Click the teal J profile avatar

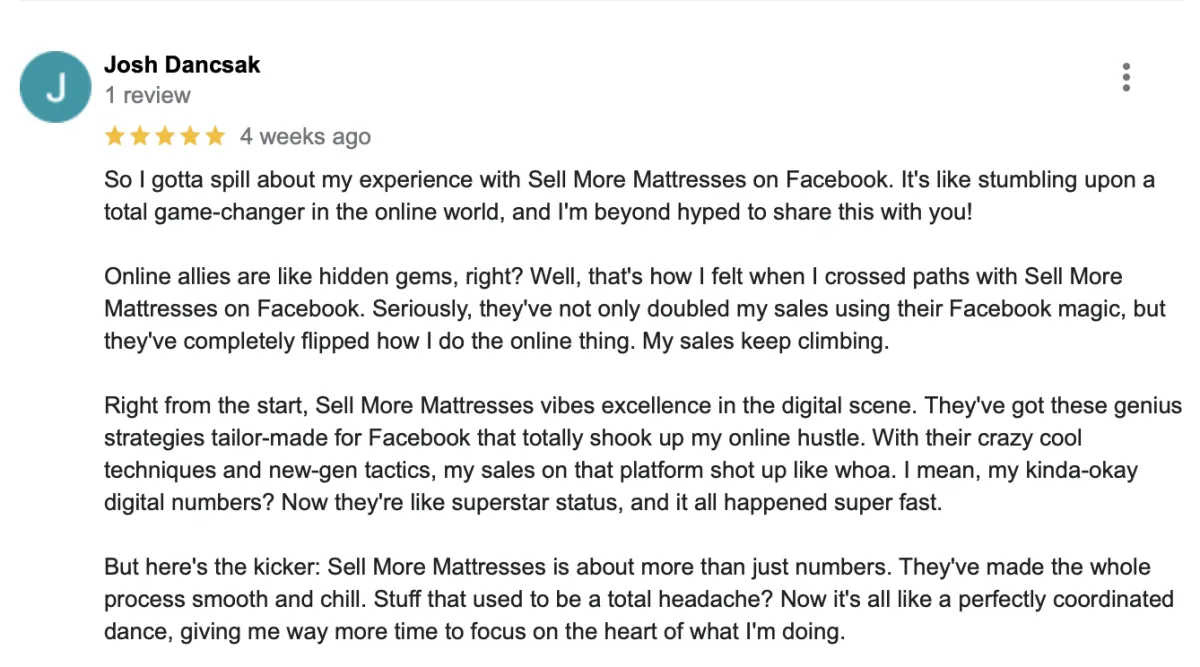point(56,87)
